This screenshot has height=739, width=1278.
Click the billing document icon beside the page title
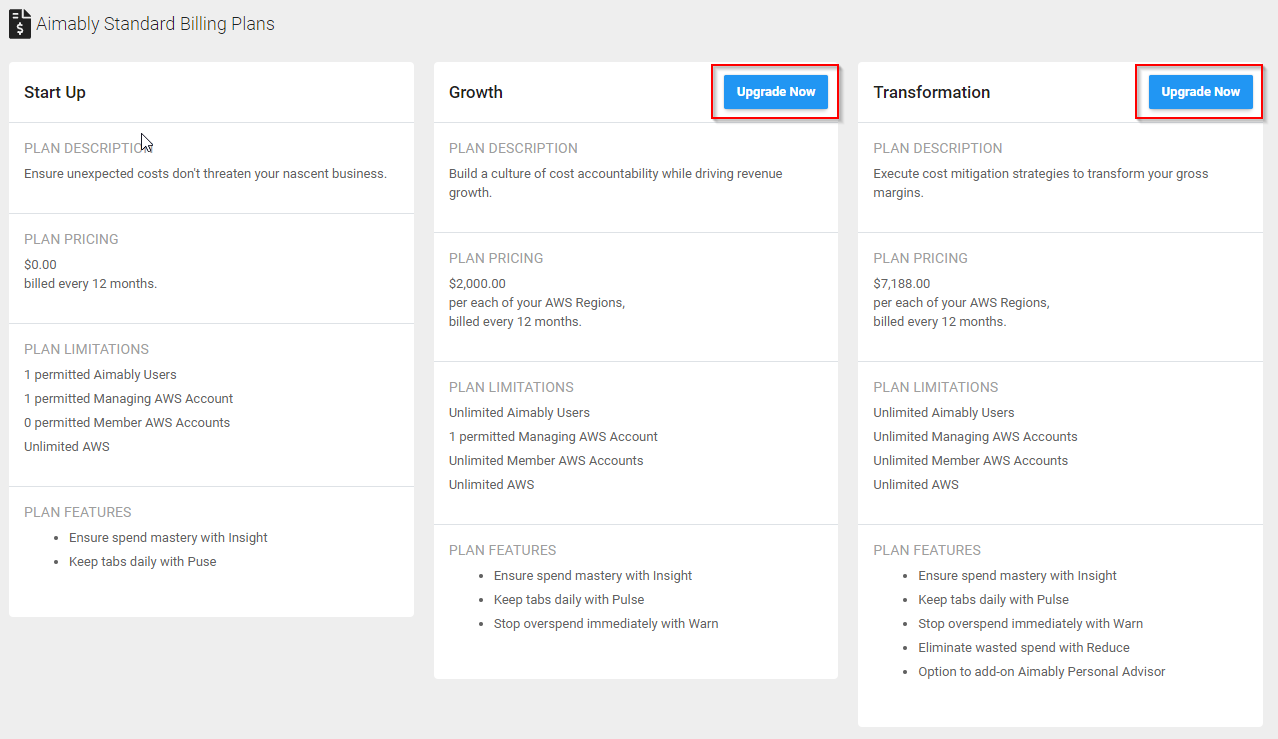click(20, 23)
